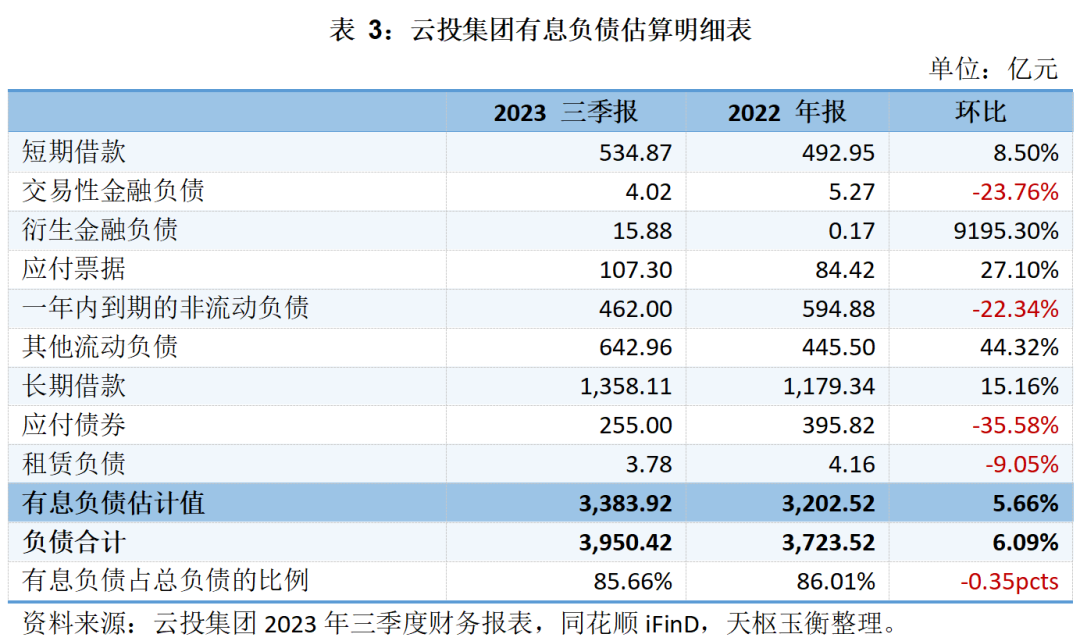Click the 一年内到期的非流动负债 row label
This screenshot has height=641, width=1080.
tap(166, 308)
